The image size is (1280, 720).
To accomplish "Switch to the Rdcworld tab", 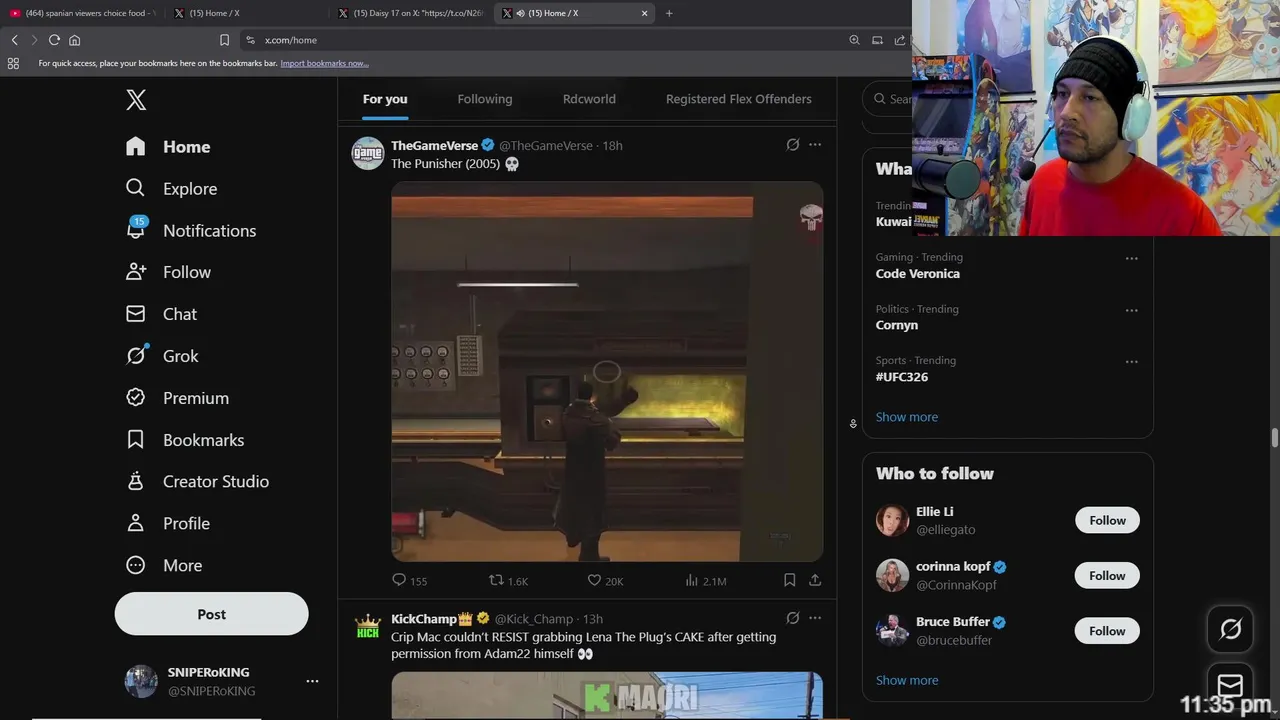I will tap(589, 99).
